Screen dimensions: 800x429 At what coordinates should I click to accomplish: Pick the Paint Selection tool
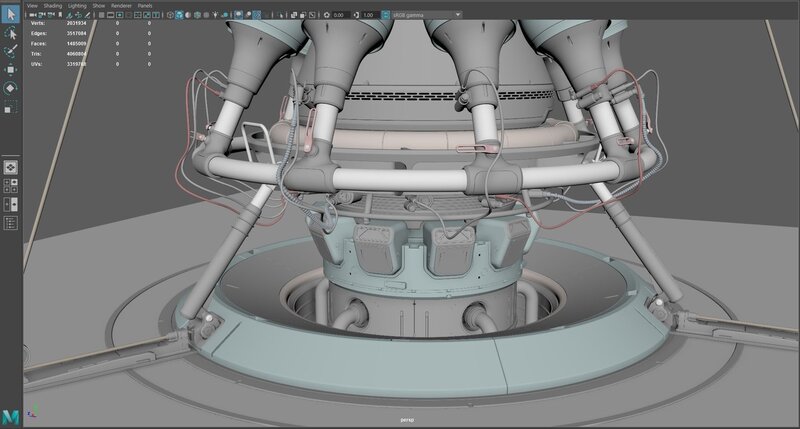pos(11,51)
